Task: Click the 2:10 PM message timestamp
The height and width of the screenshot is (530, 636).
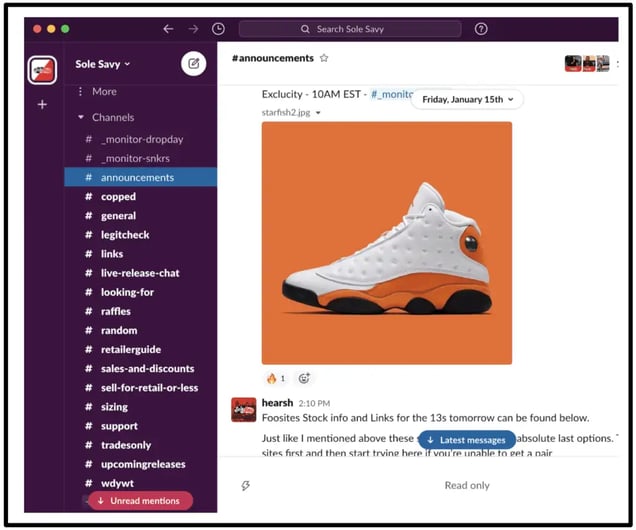Action: (314, 403)
